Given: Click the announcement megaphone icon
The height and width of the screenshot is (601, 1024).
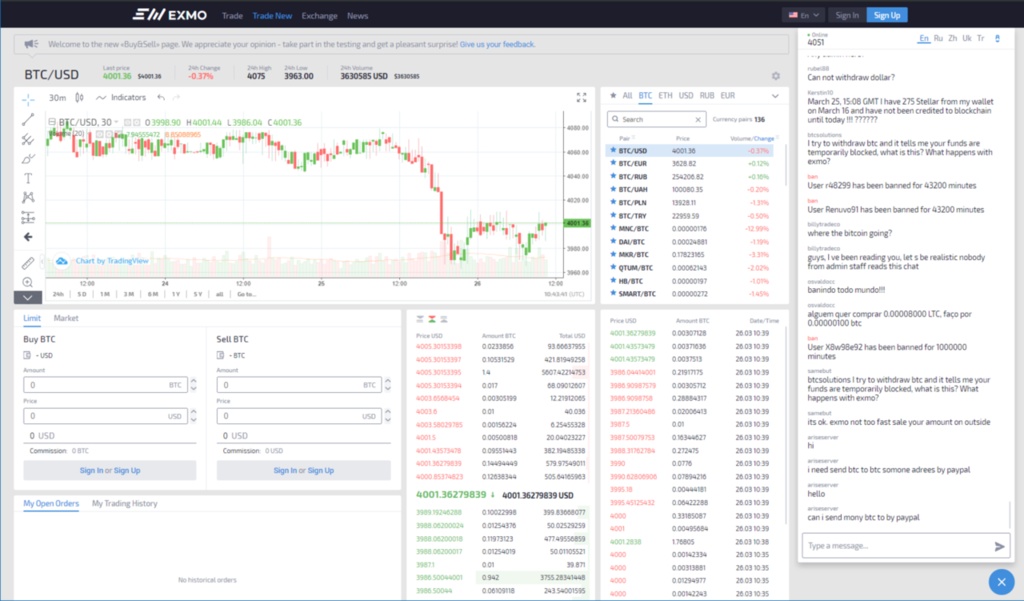Looking at the screenshot, I should pos(31,44).
